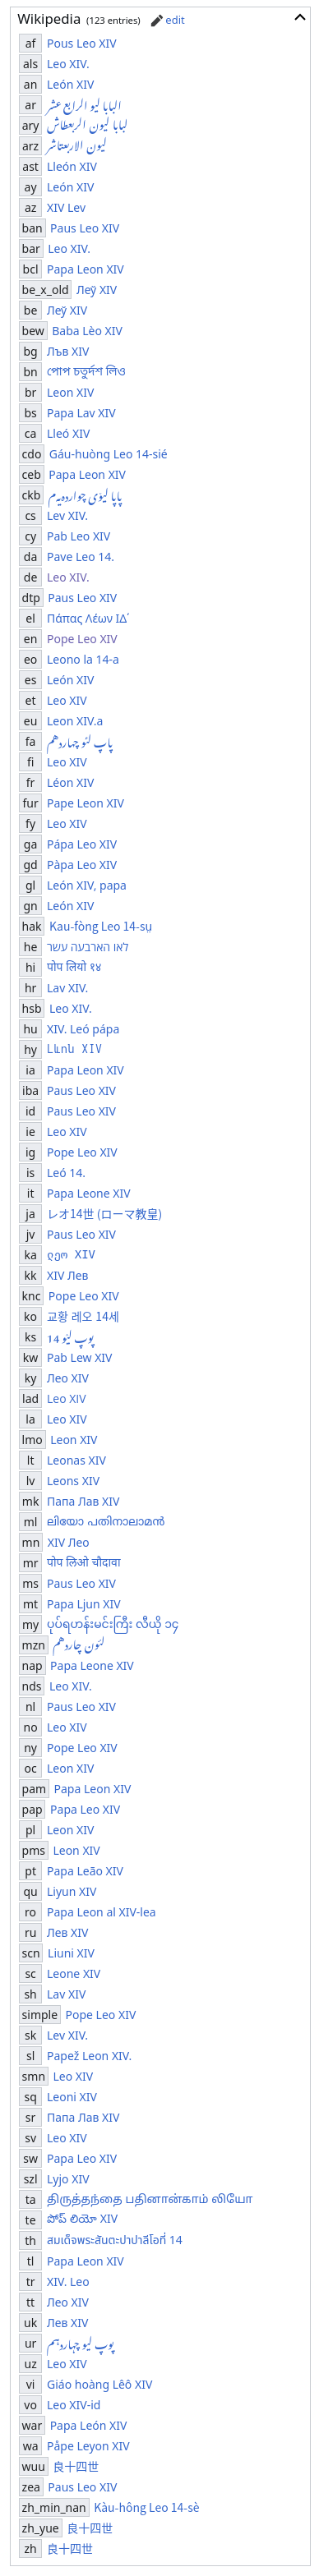
Task: Open the Galician León XIV, papa link
Action: pyautogui.click(x=87, y=885)
